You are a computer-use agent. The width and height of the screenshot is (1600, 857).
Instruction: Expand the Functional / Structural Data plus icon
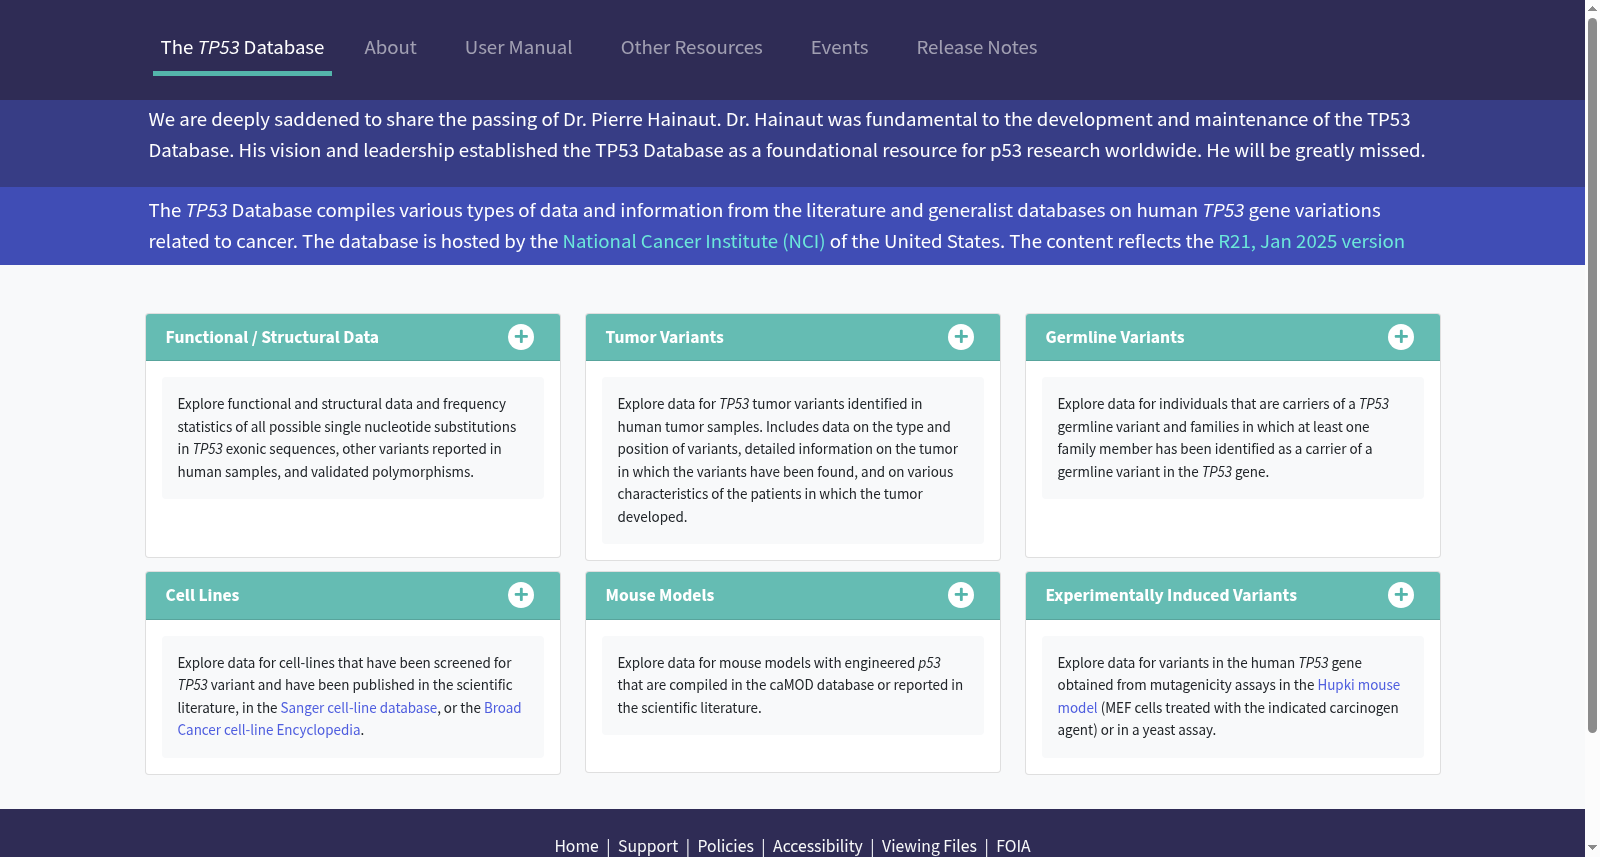521,337
